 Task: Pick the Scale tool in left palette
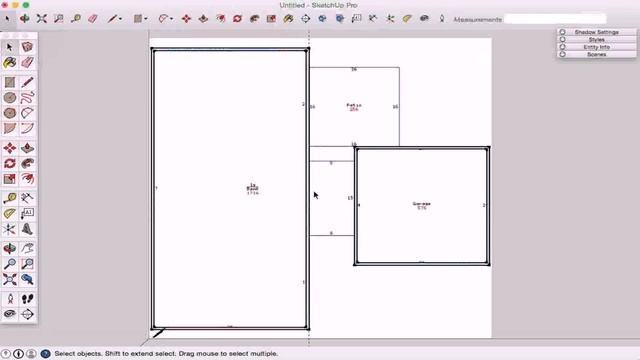[x=9, y=179]
